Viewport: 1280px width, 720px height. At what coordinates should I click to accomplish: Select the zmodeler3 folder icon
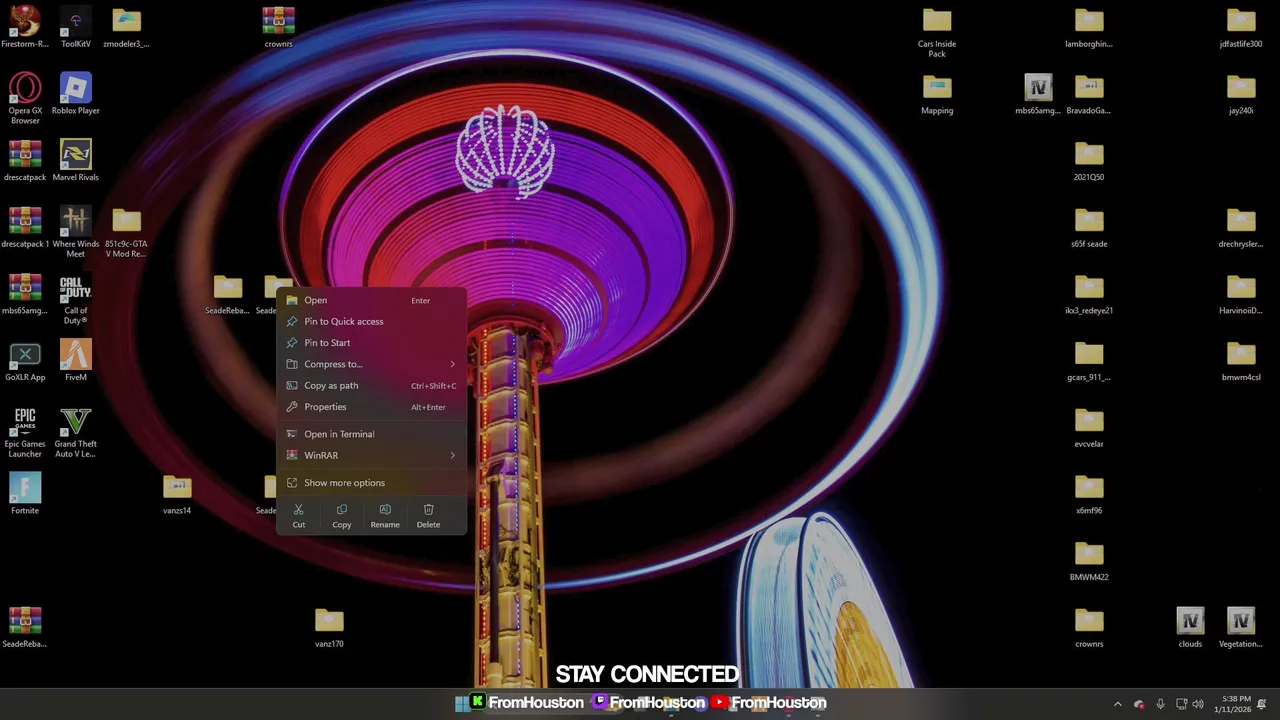(x=126, y=27)
